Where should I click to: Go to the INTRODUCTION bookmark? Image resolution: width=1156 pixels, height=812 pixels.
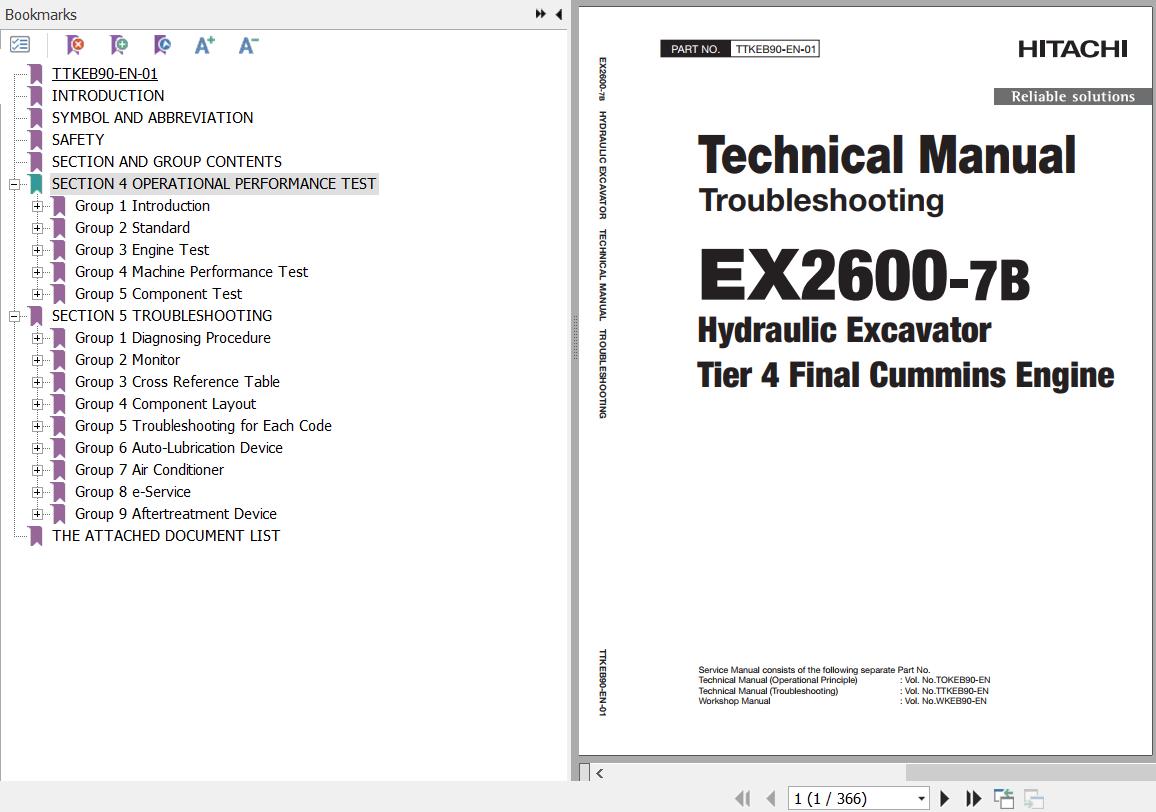point(108,96)
